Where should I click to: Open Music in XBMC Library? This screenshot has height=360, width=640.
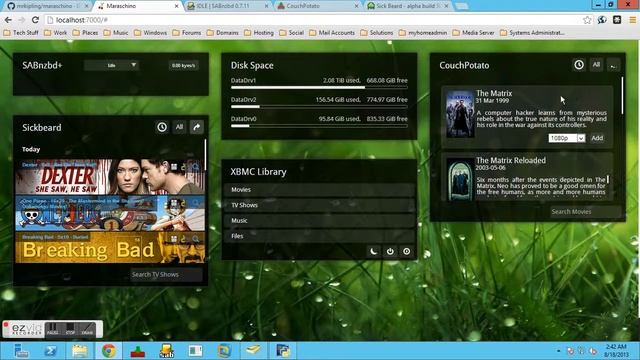point(319,221)
